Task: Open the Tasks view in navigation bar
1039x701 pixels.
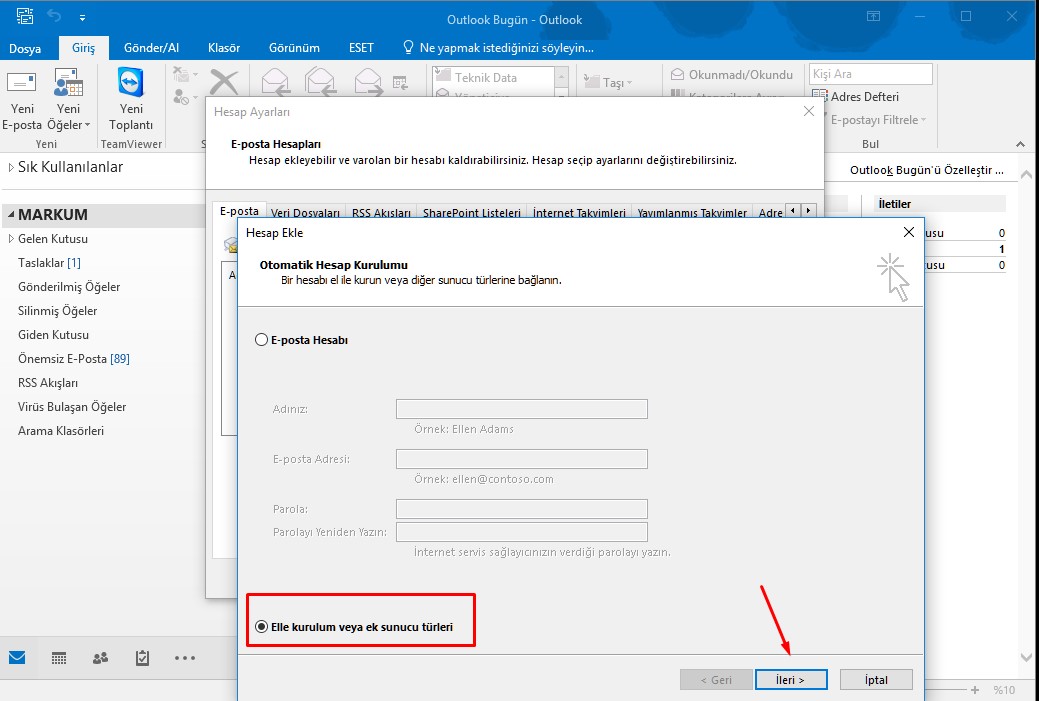Action: pos(142,658)
